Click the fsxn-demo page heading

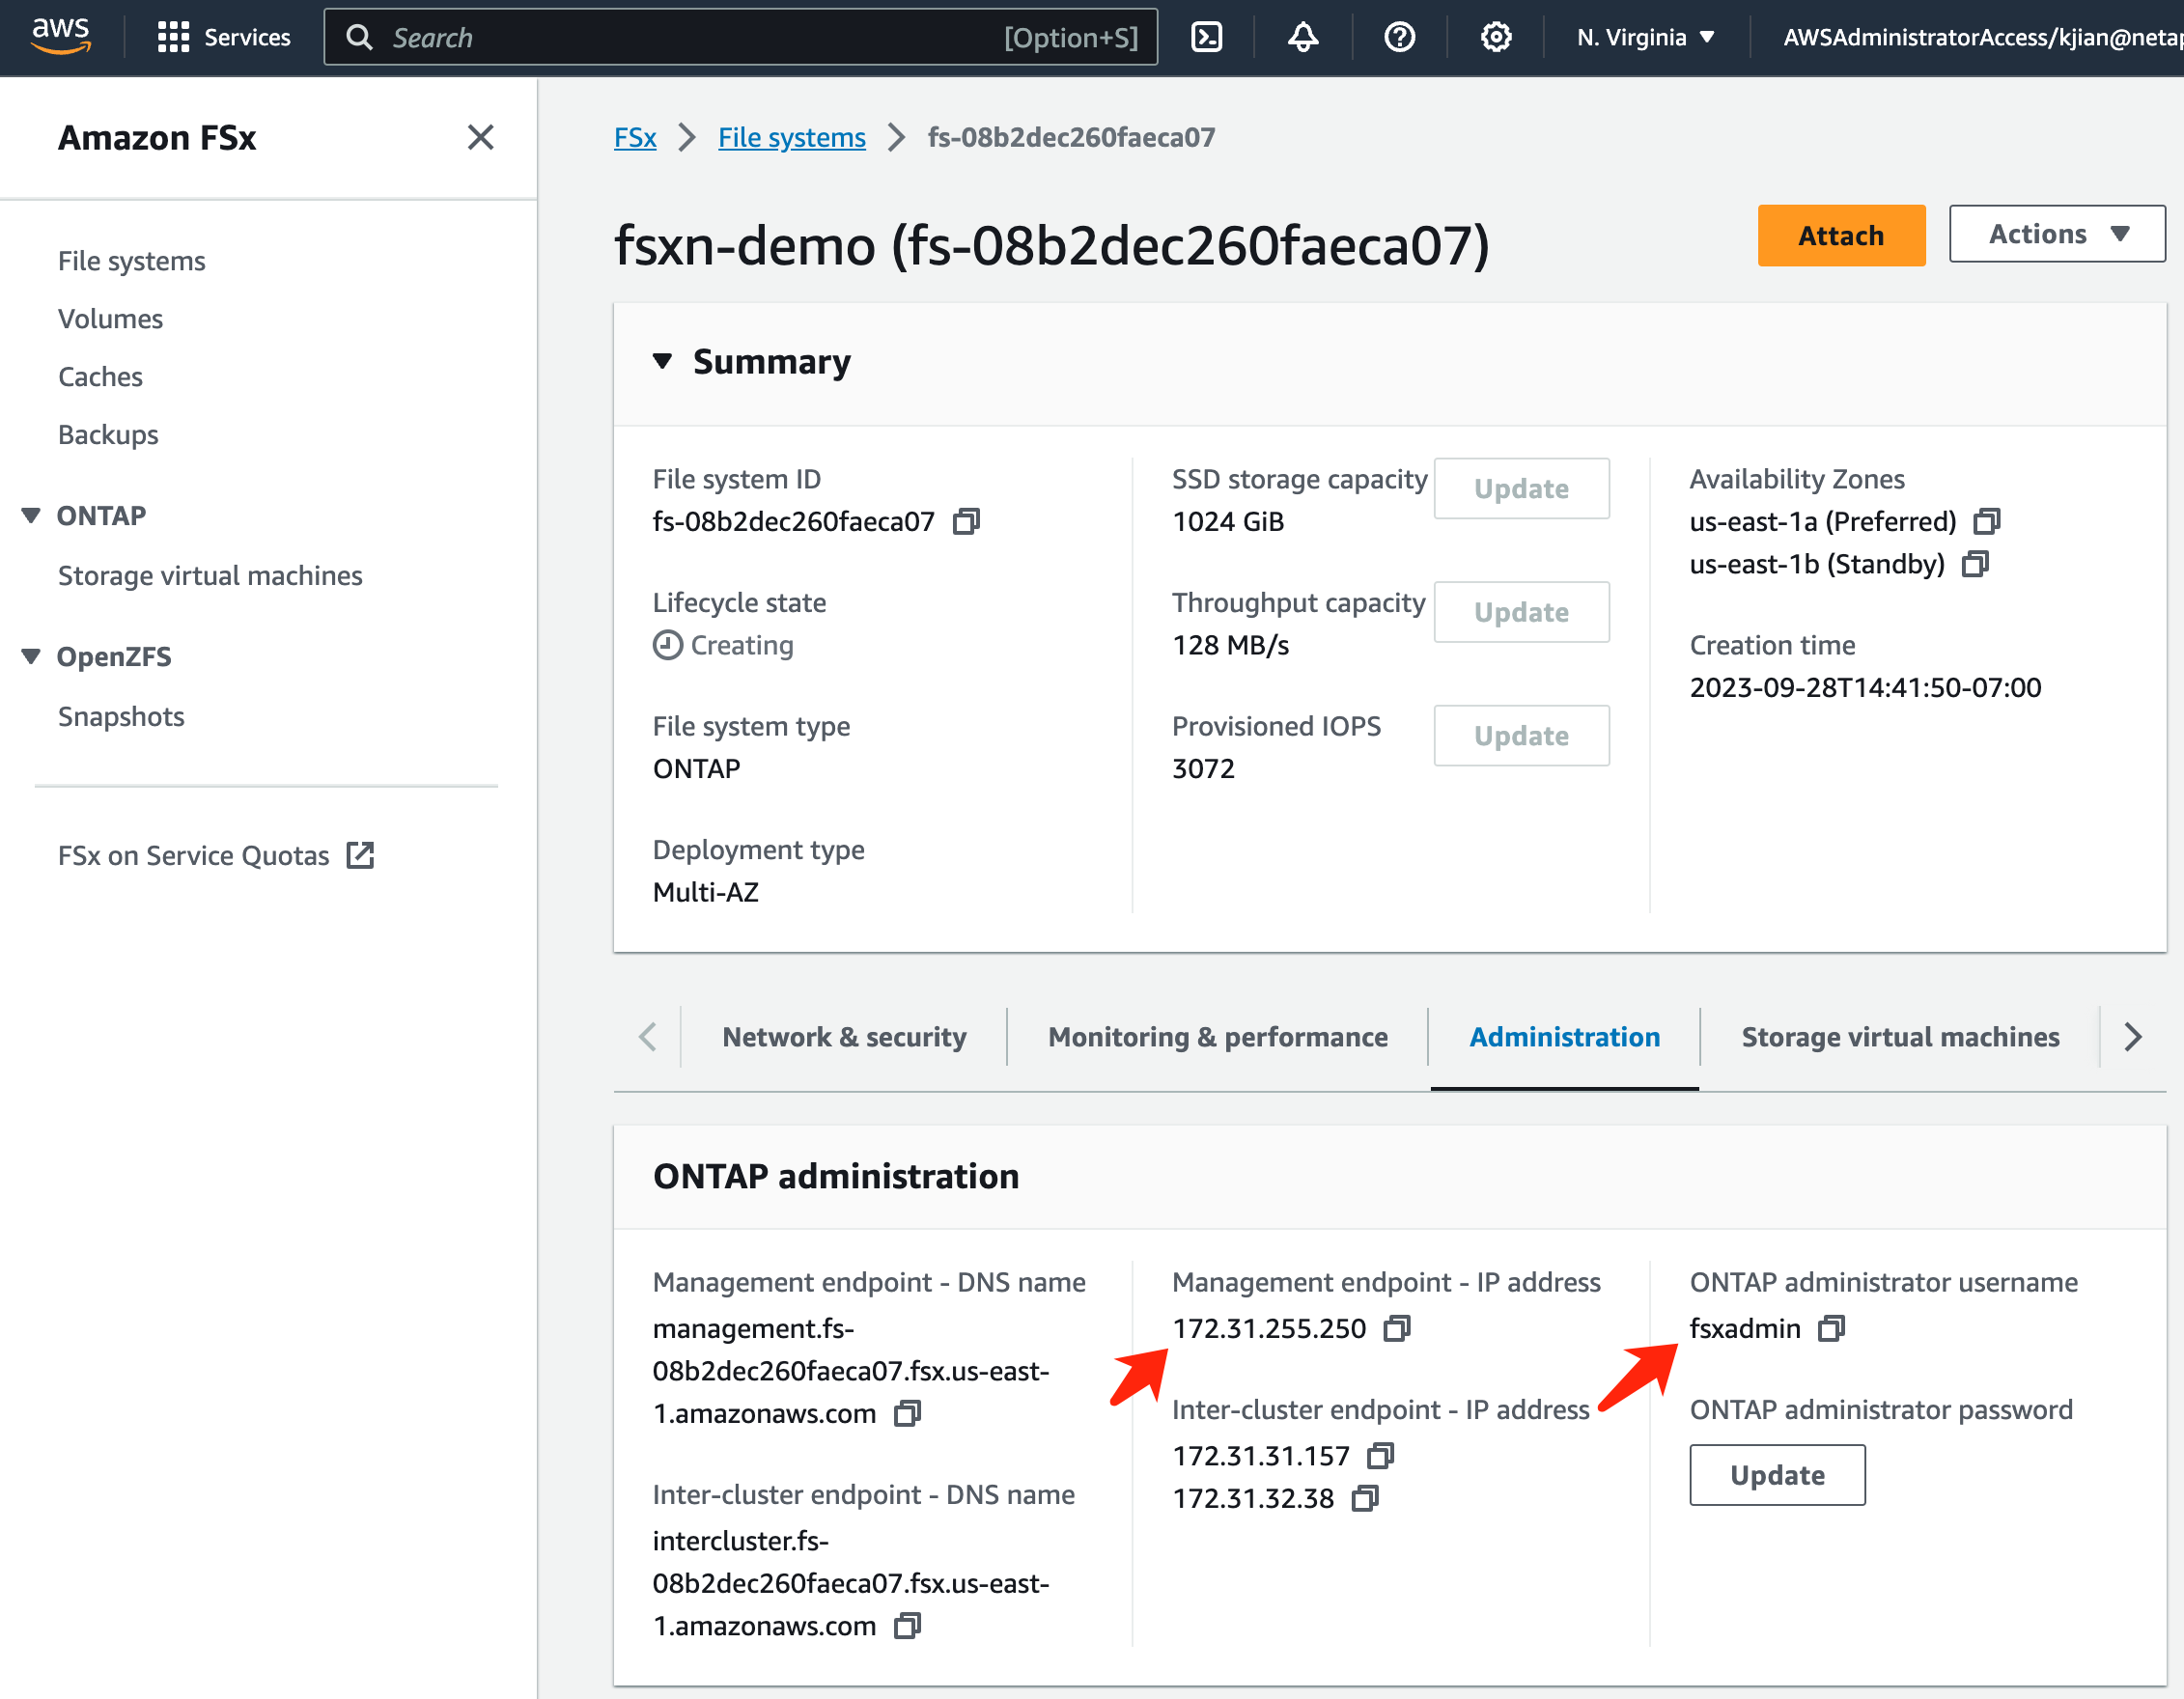[x=1052, y=245]
